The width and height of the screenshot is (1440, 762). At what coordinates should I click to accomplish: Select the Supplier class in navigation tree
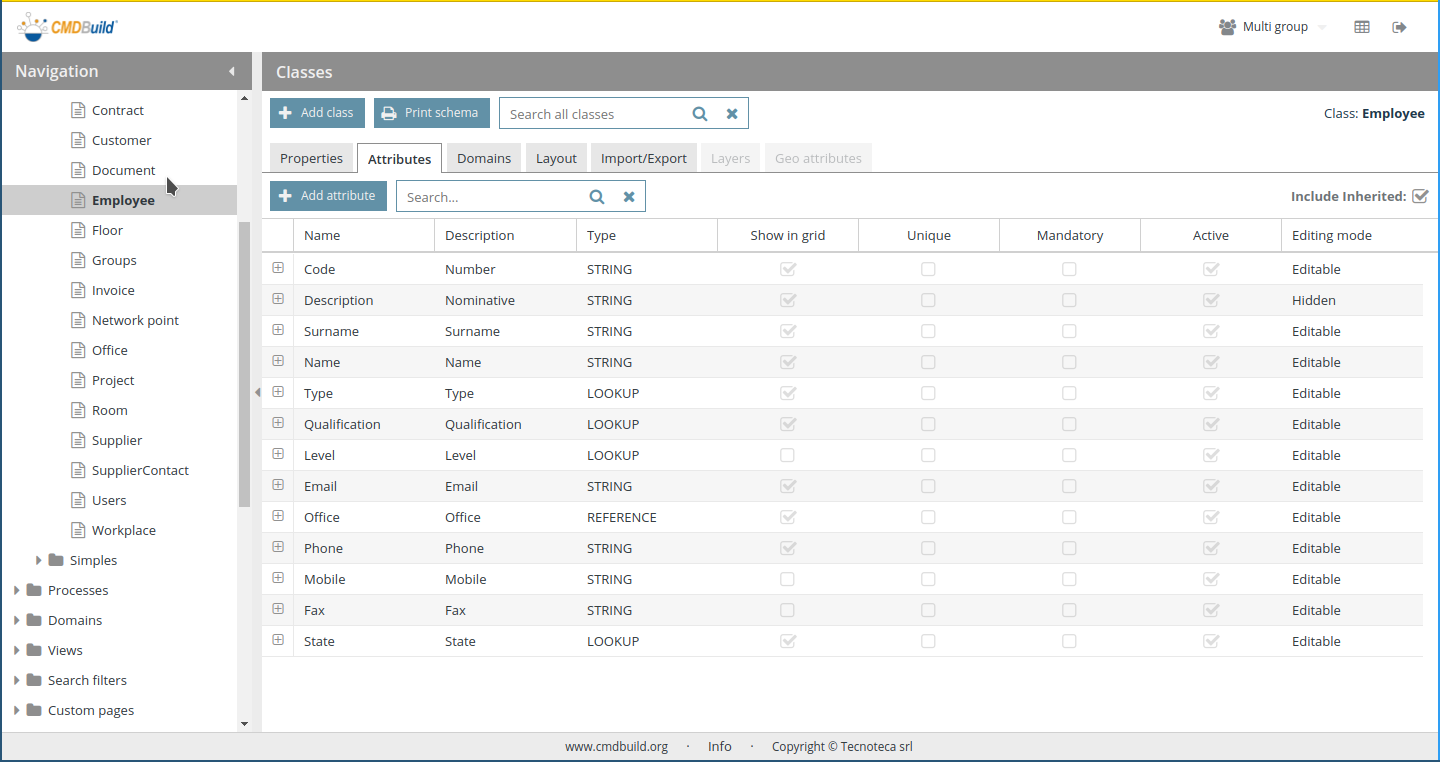coord(117,440)
